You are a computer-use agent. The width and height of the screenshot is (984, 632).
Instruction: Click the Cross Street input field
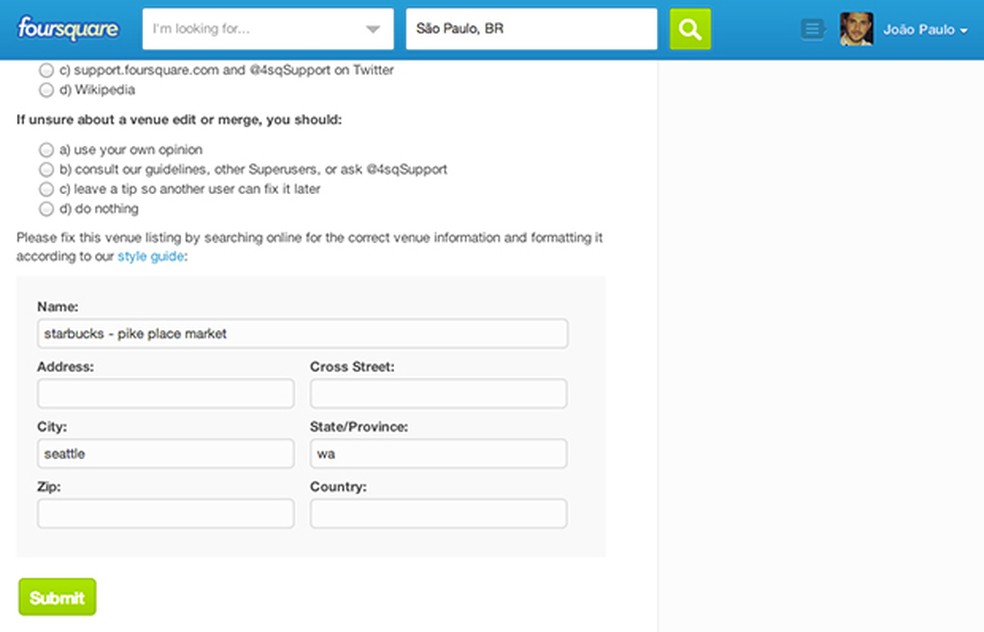click(x=438, y=394)
